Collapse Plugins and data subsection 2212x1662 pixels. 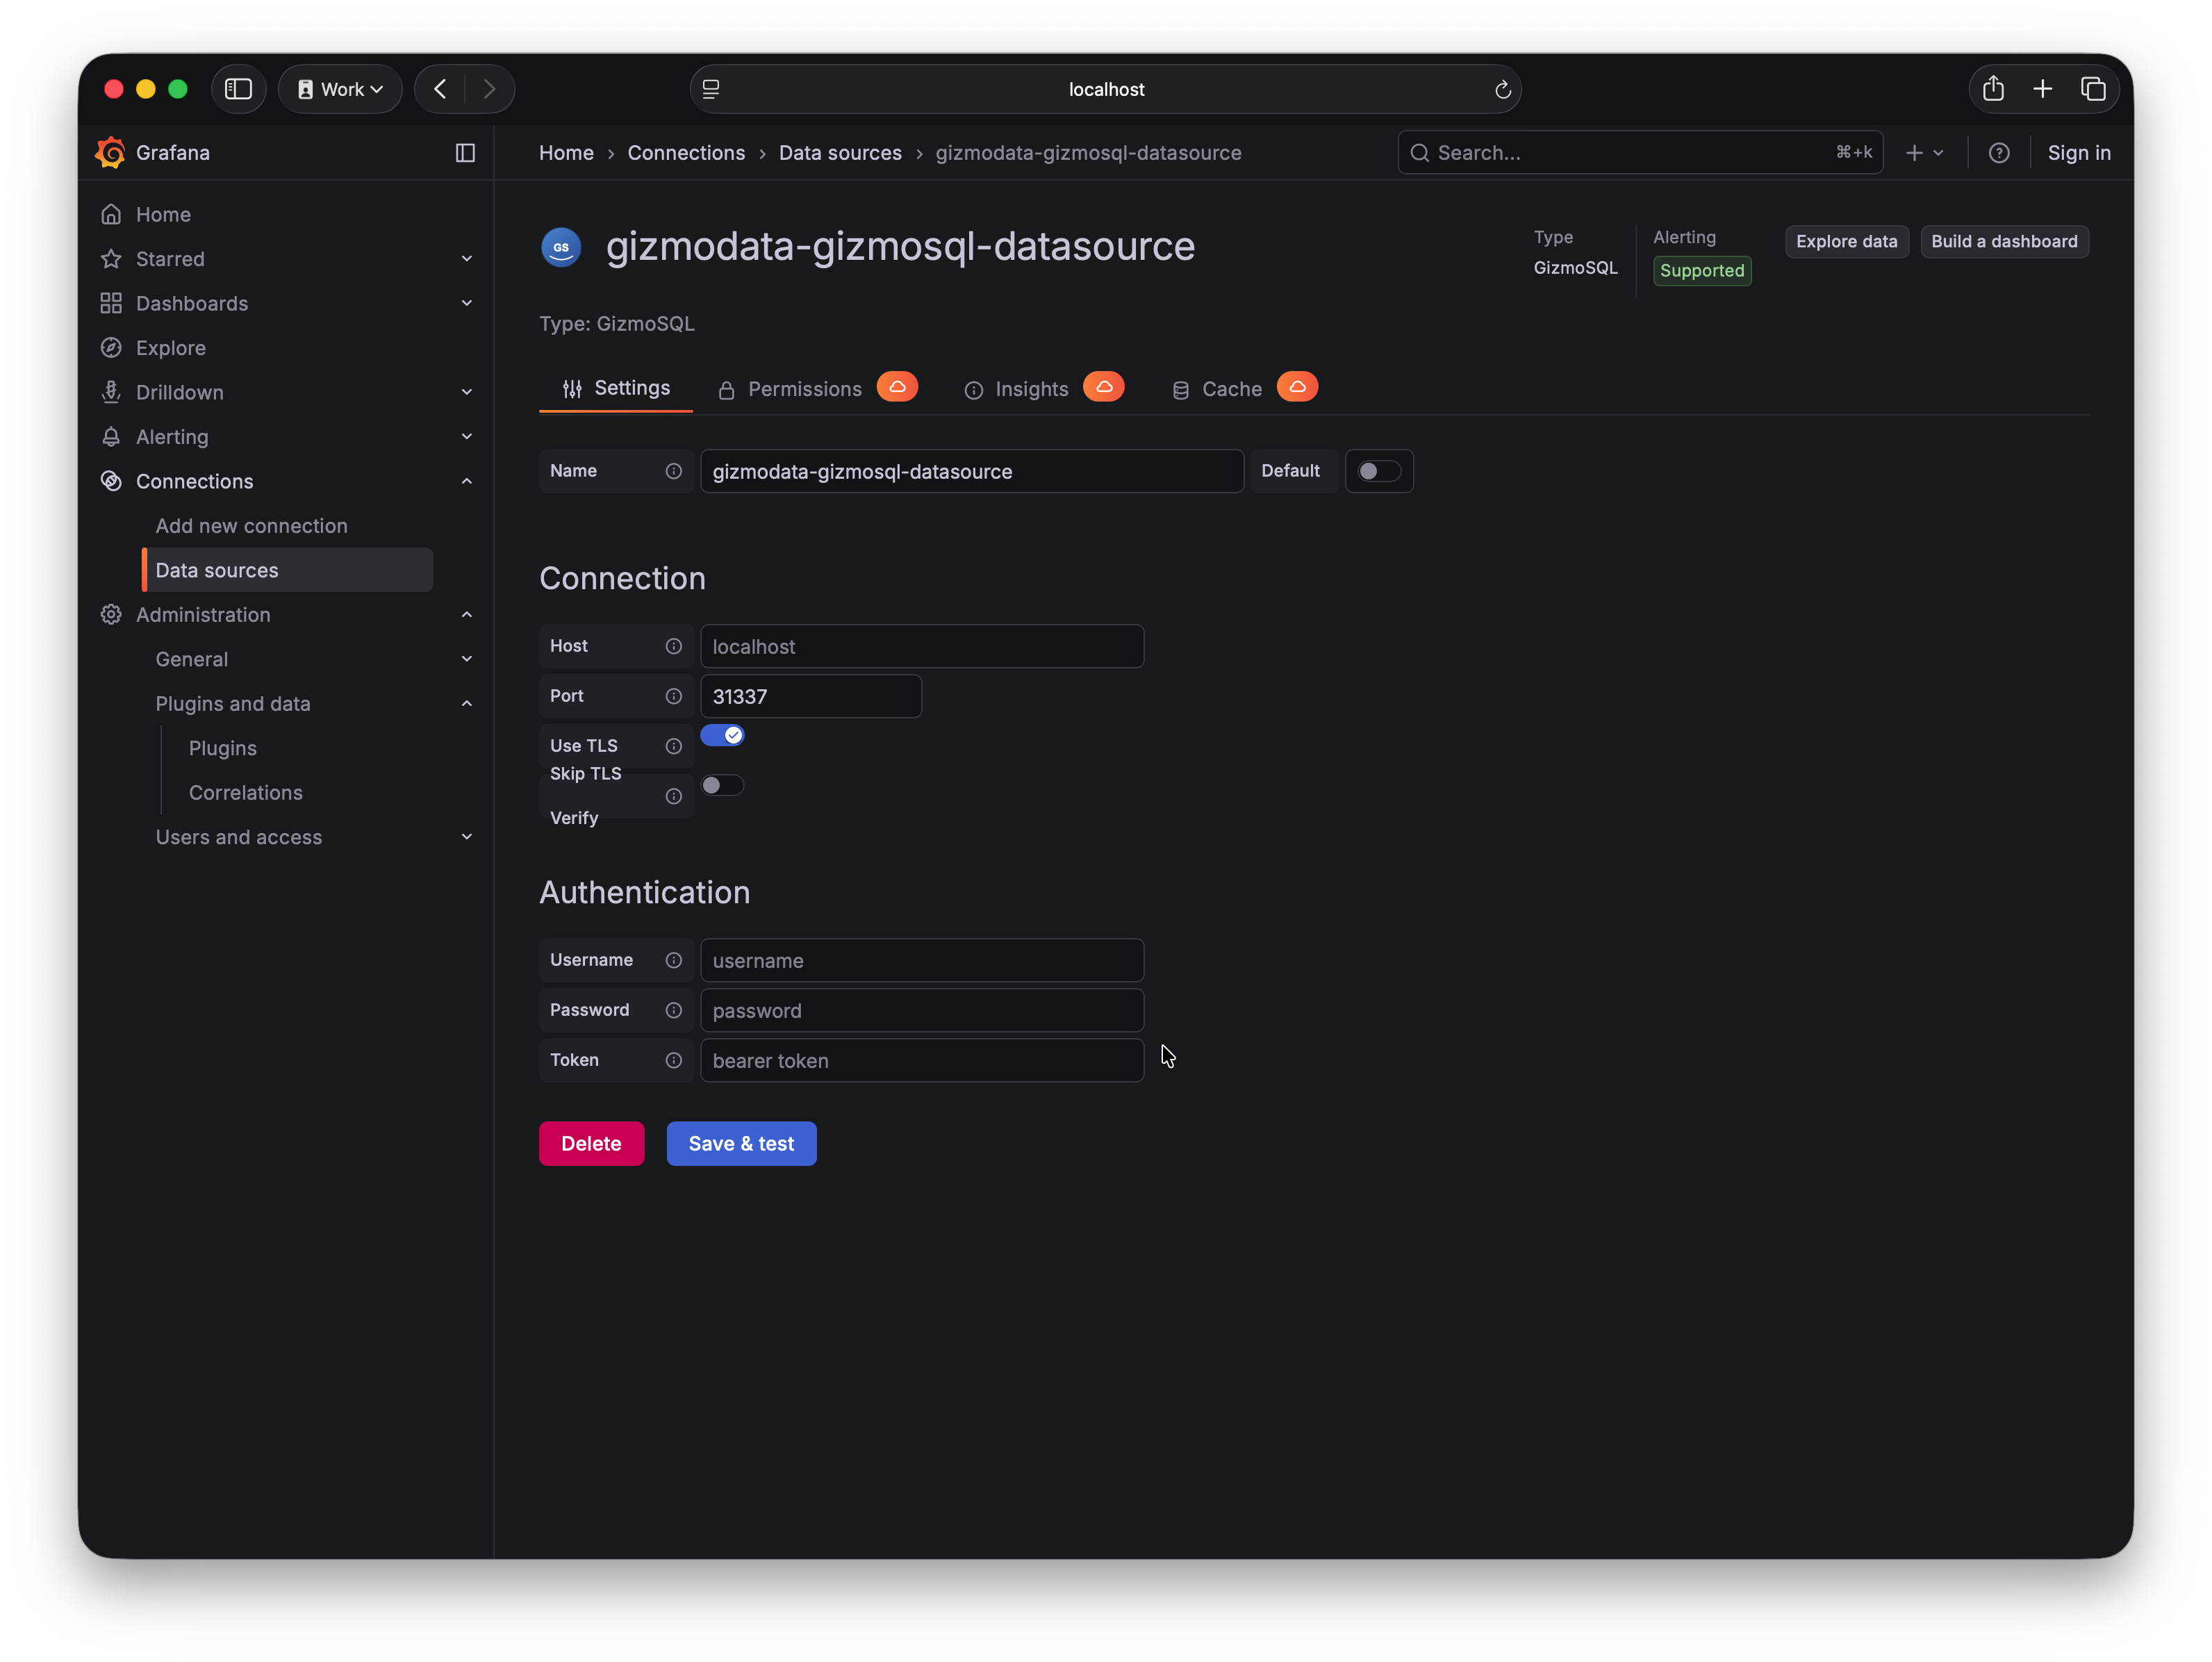466,704
